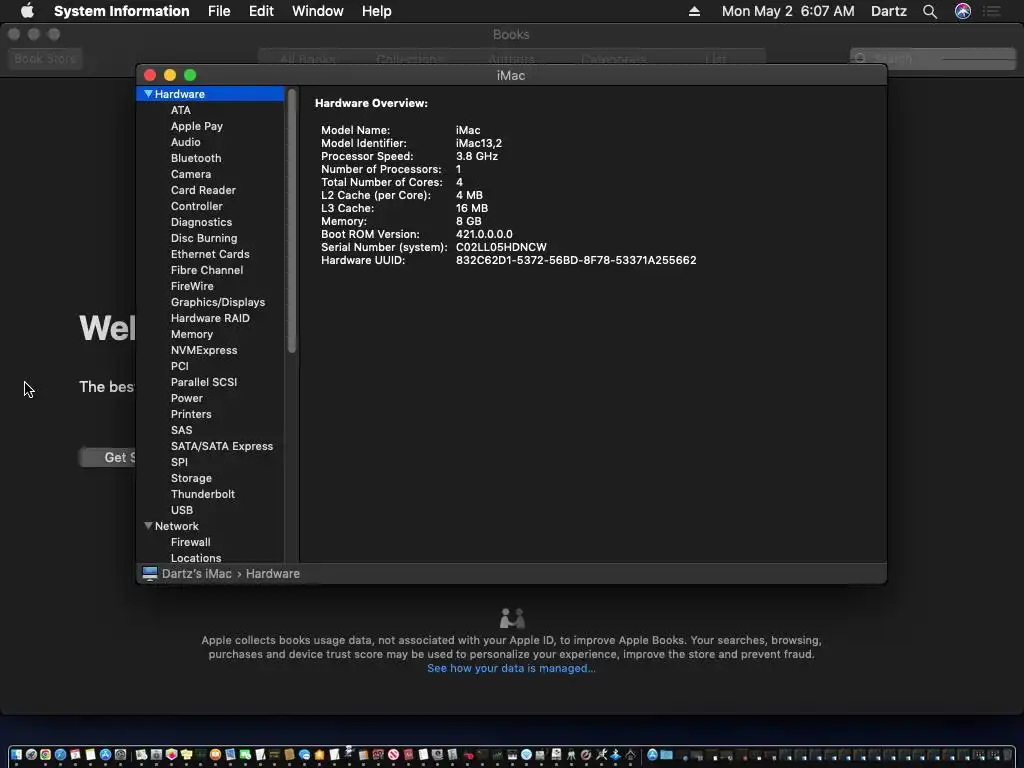This screenshot has height=768, width=1024.
Task: Click the serial number C02LL05HDNCW
Action: click(x=501, y=247)
